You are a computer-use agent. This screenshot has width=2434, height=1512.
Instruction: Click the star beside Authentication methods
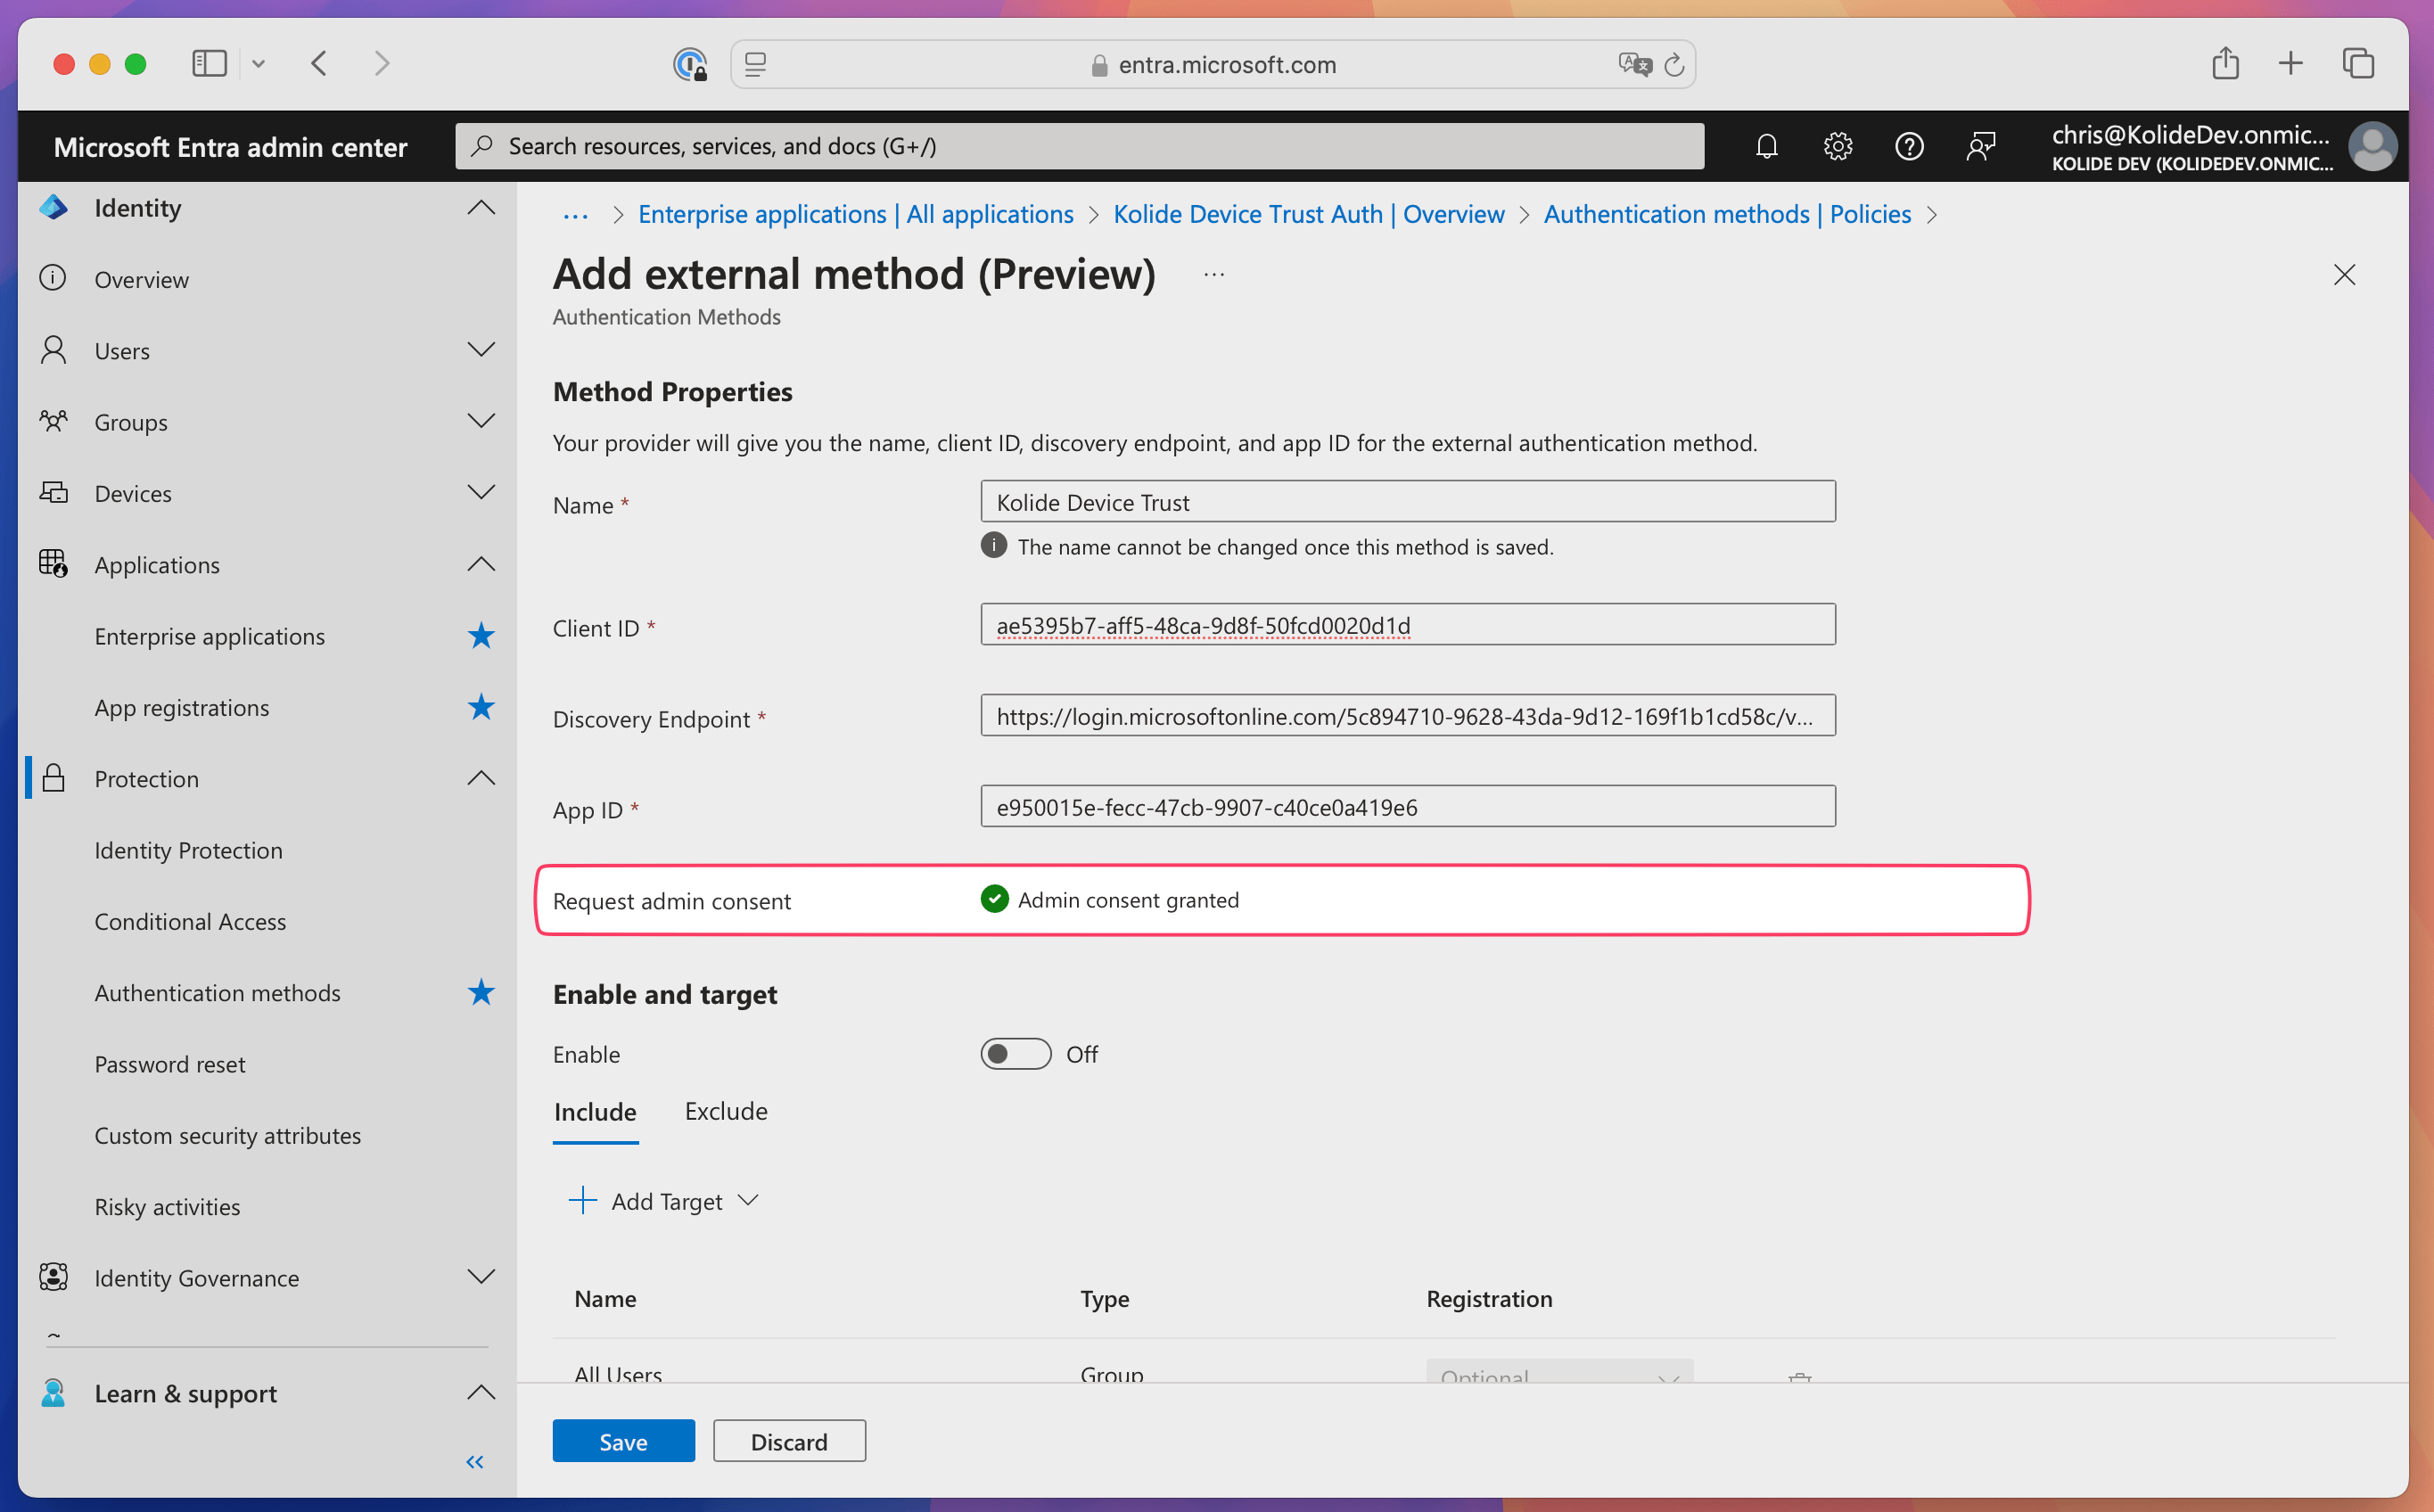tap(481, 992)
